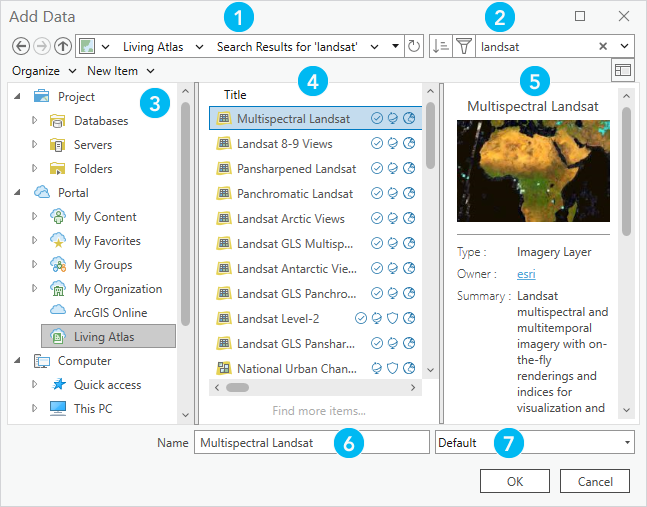Image resolution: width=647 pixels, height=507 pixels.
Task: Select ArcGIS Online in the tree
Action: coord(110,313)
